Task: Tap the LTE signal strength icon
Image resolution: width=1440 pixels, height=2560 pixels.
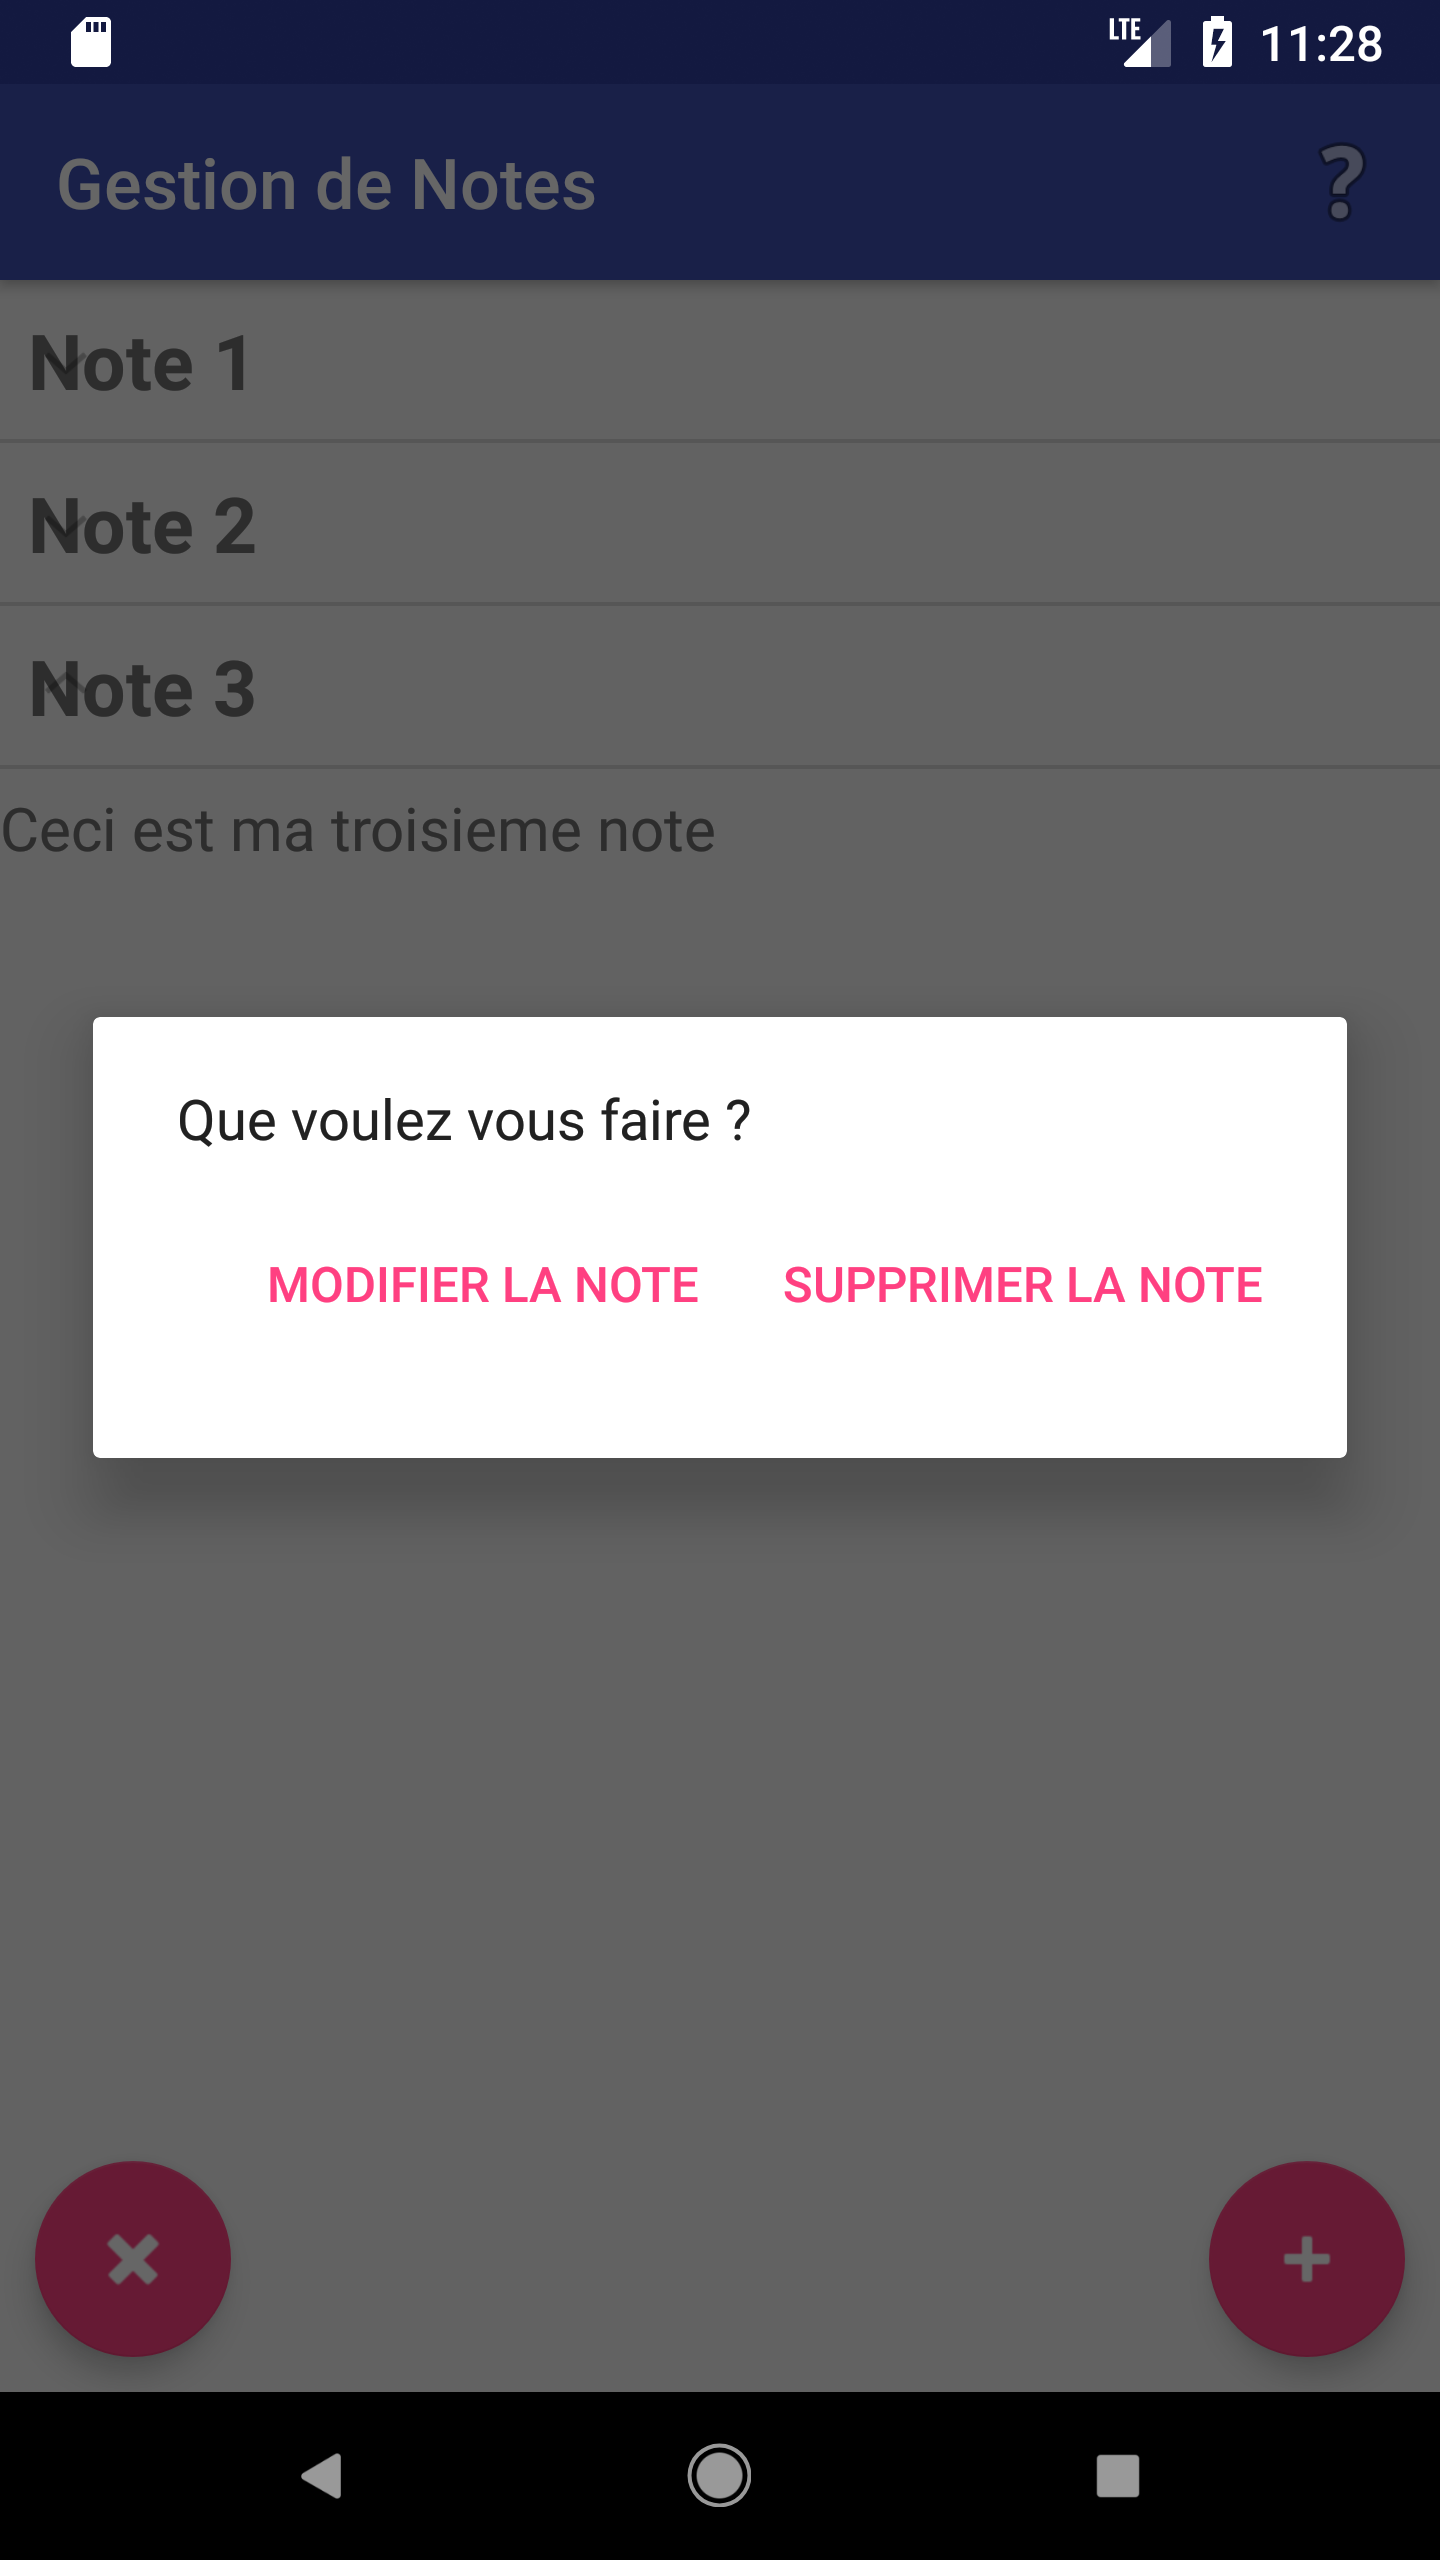Action: coord(1140,43)
